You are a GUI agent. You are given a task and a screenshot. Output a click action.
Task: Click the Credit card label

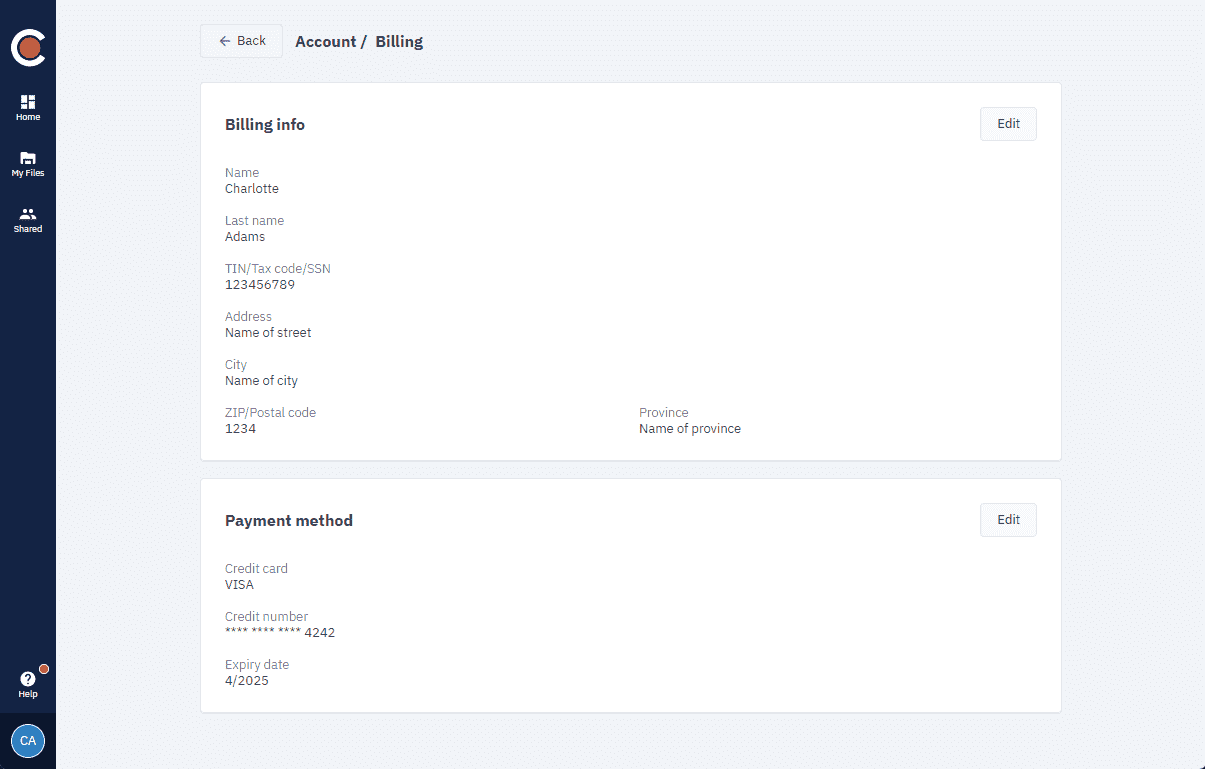point(256,569)
